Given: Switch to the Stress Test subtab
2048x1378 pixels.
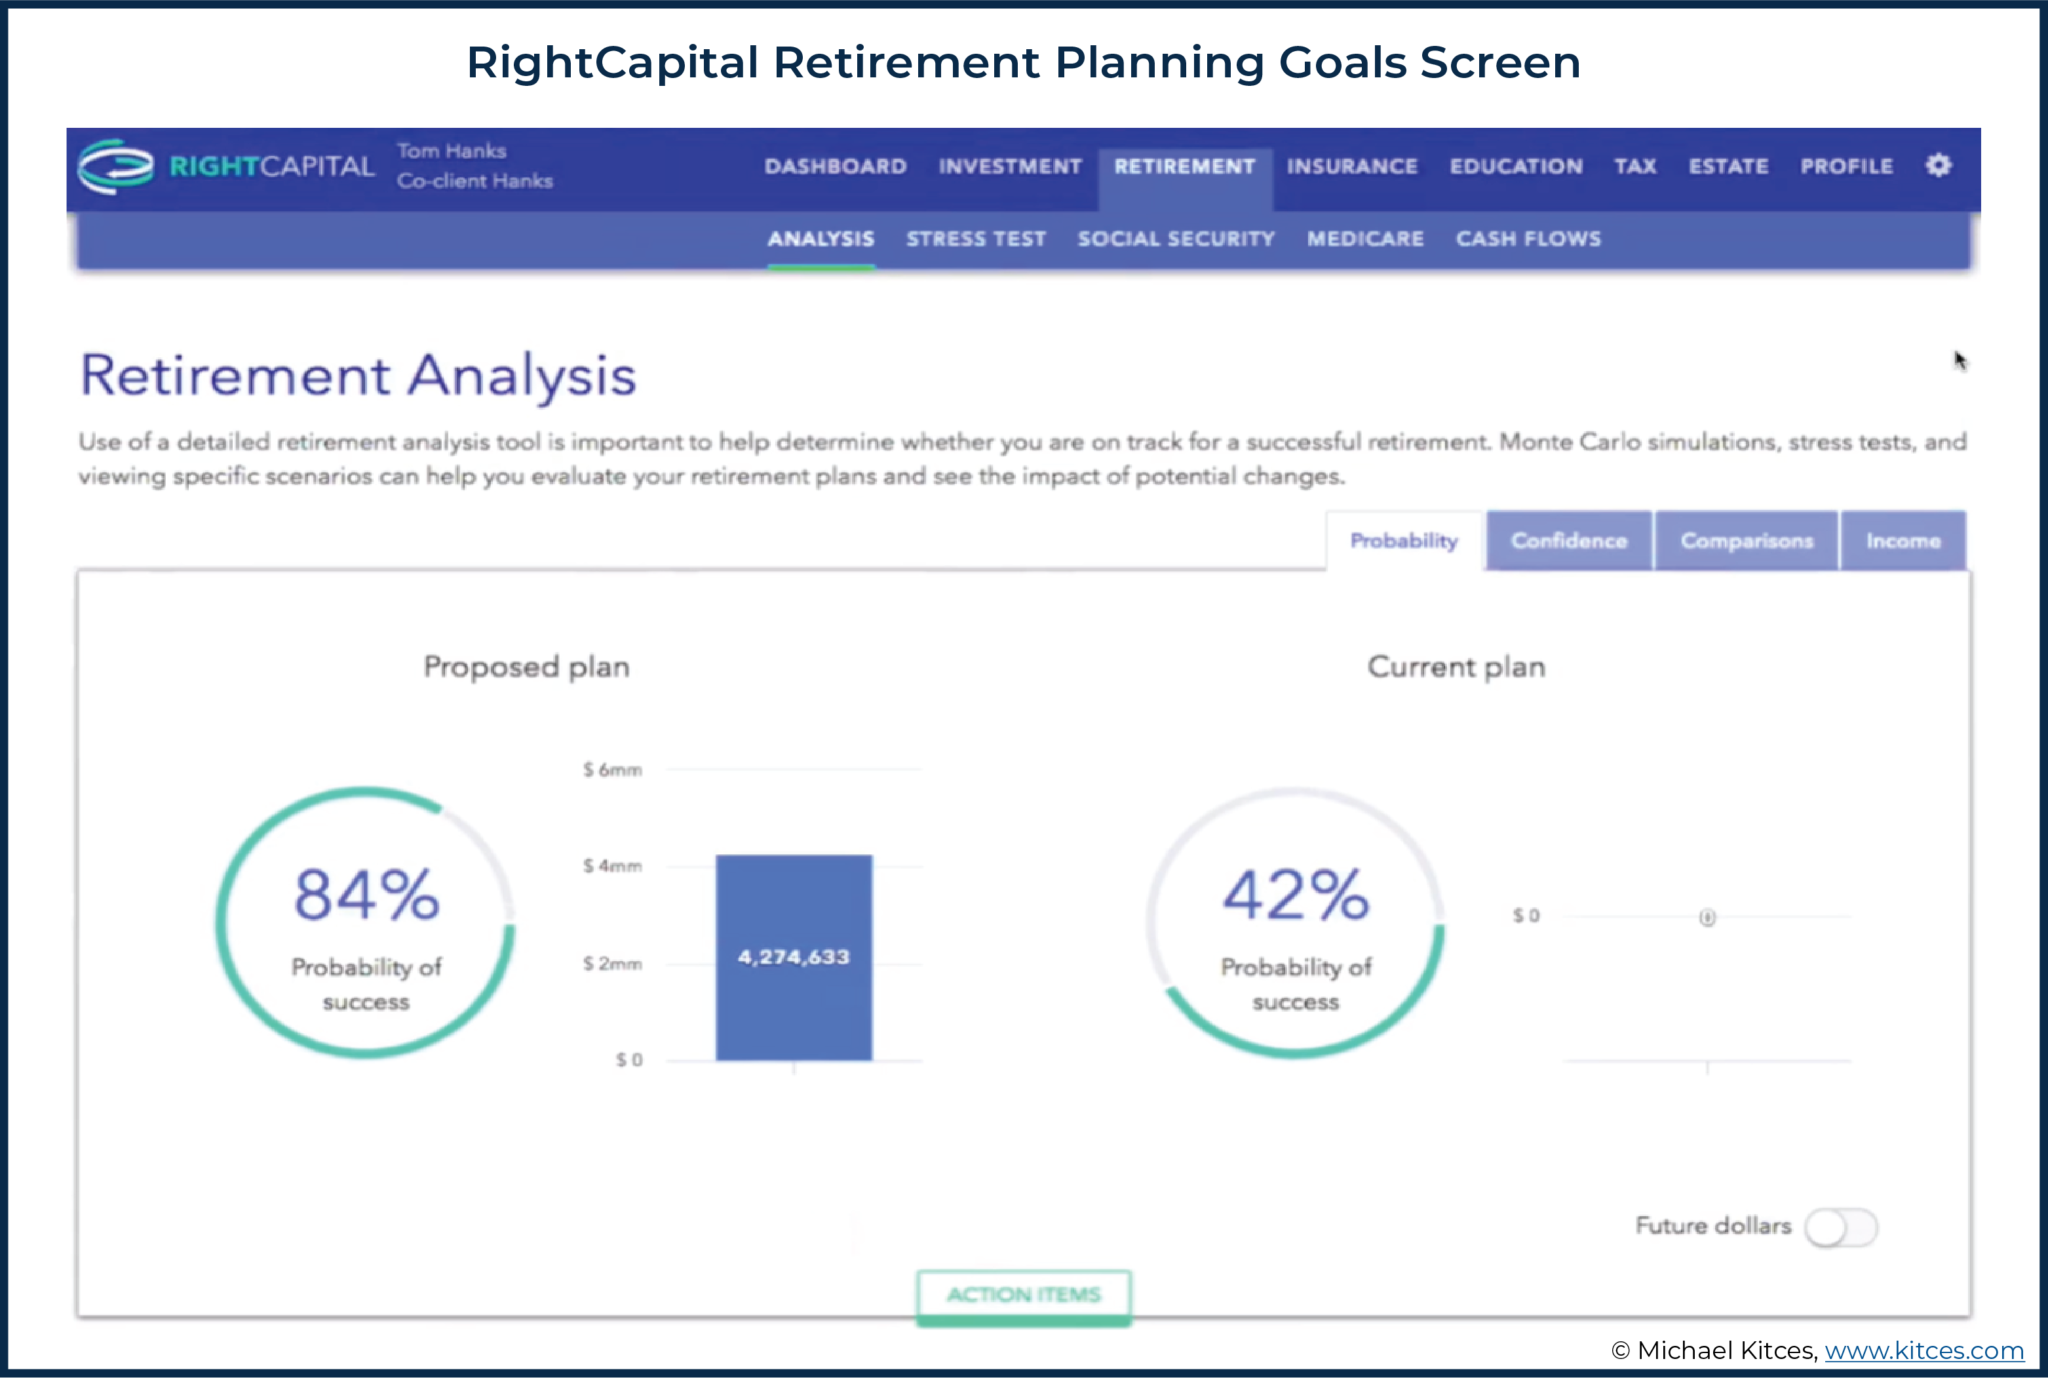Looking at the screenshot, I should pyautogui.click(x=976, y=238).
